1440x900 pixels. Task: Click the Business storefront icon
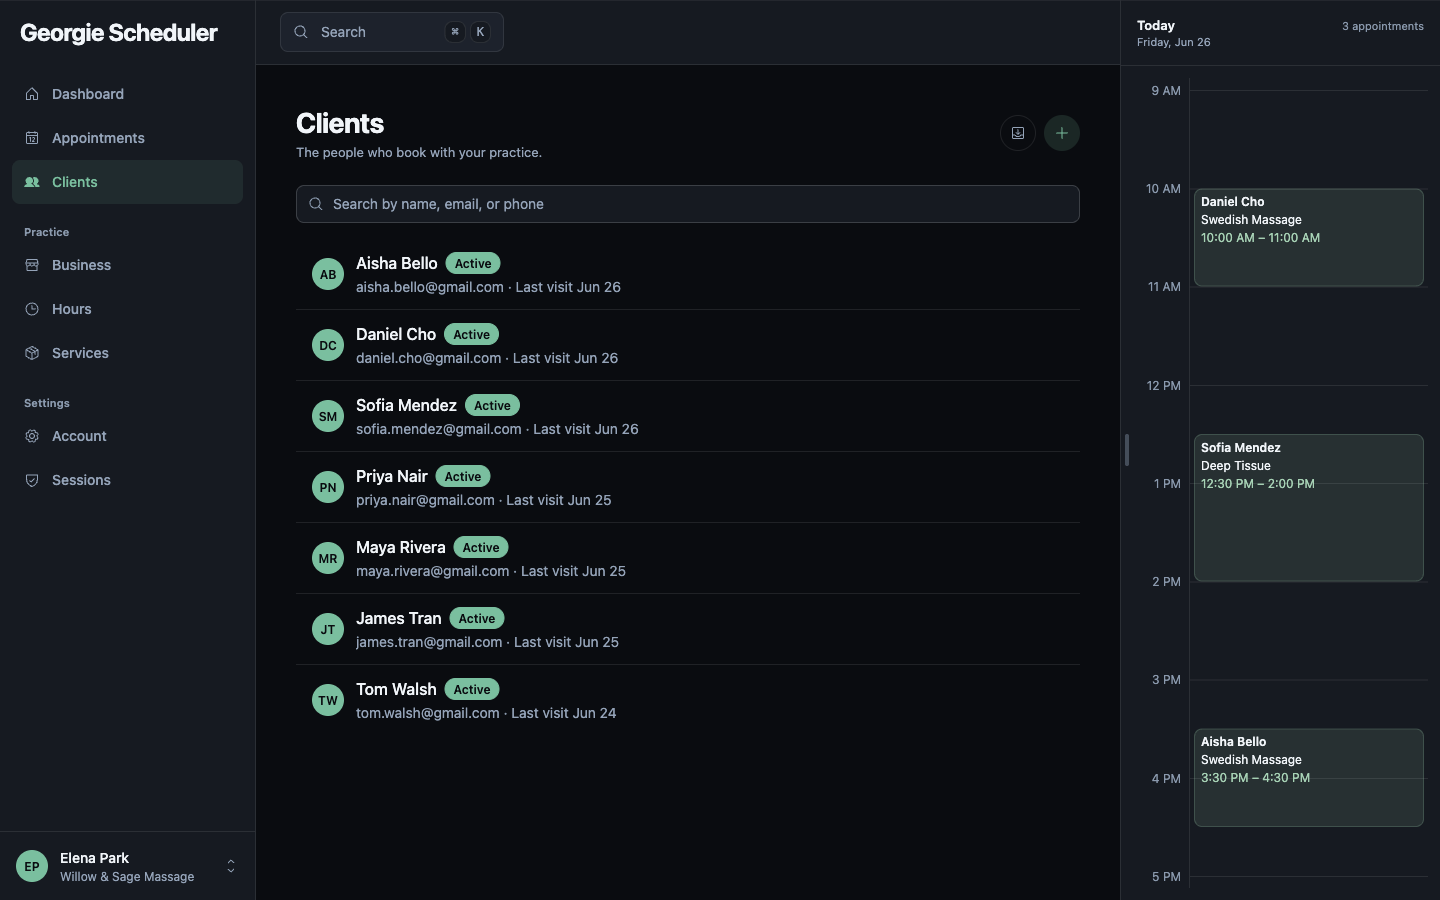click(x=32, y=265)
